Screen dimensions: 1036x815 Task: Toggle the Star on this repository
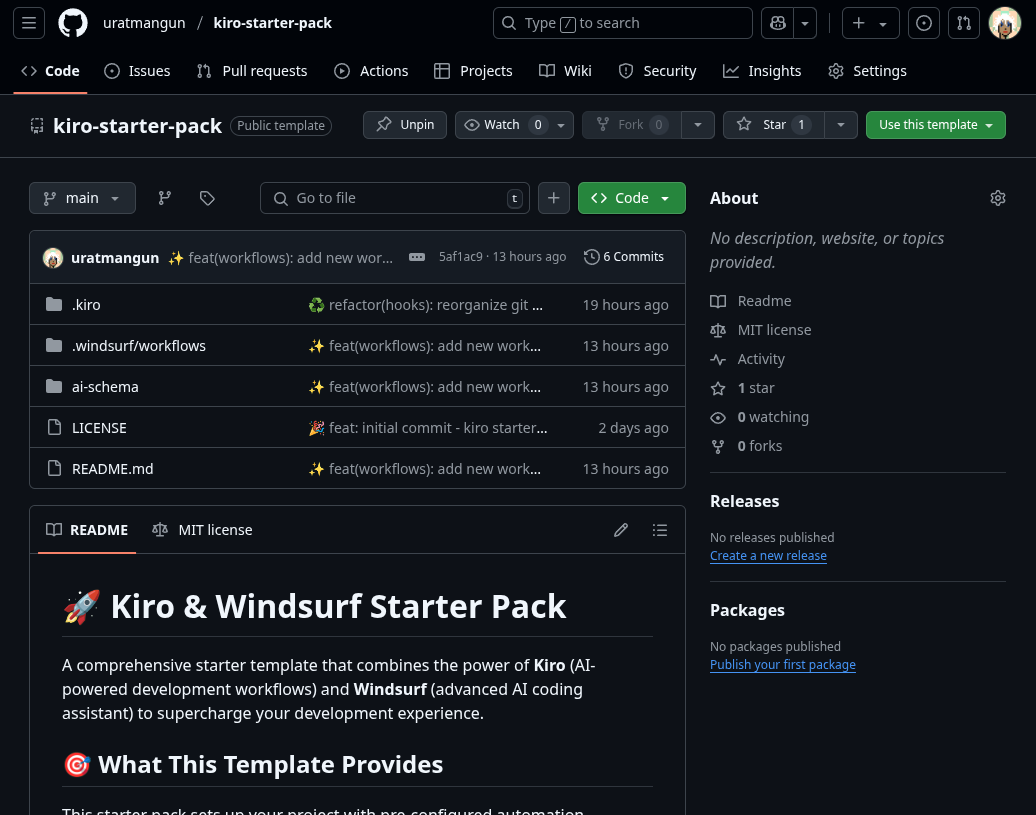pyautogui.click(x=776, y=124)
